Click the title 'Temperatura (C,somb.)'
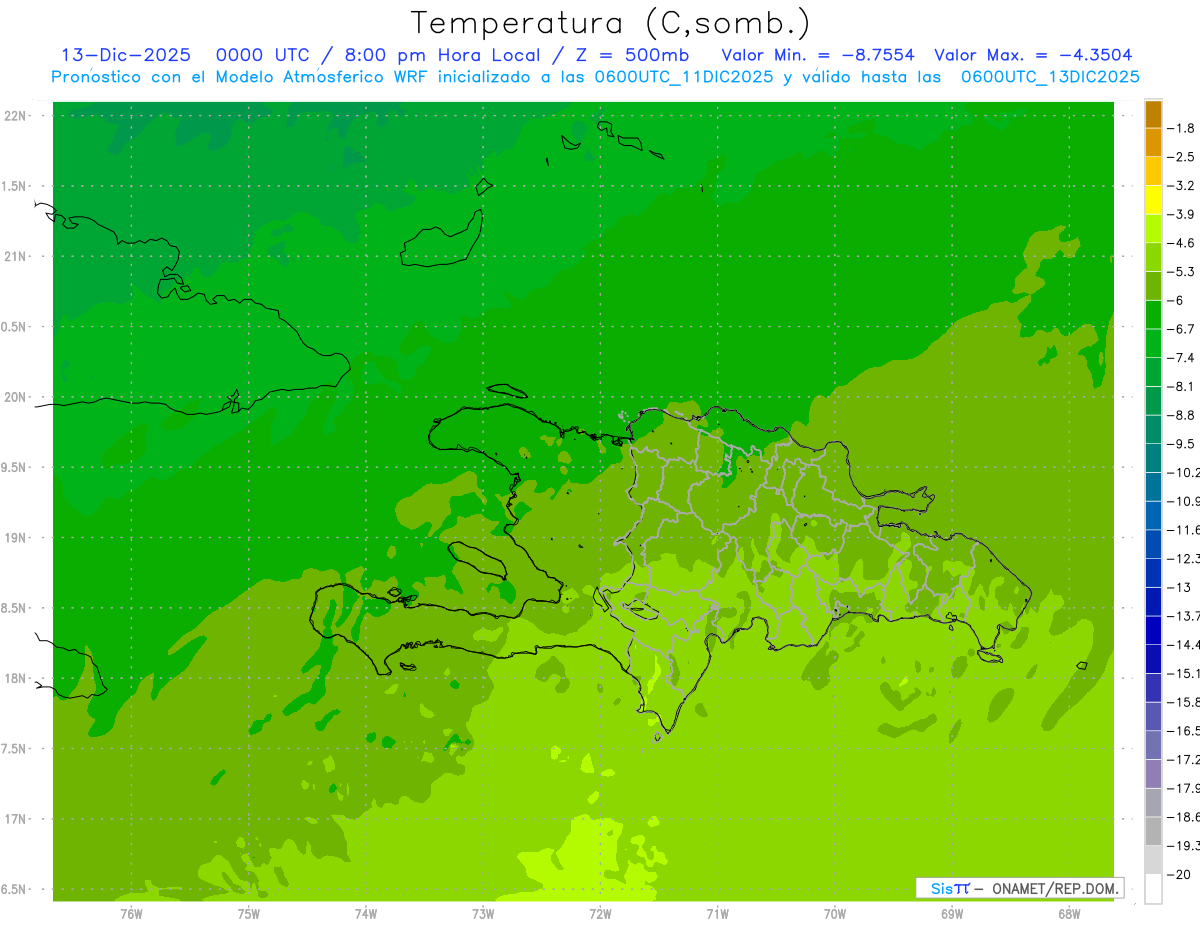This screenshot has width=1200, height=927. click(x=611, y=23)
